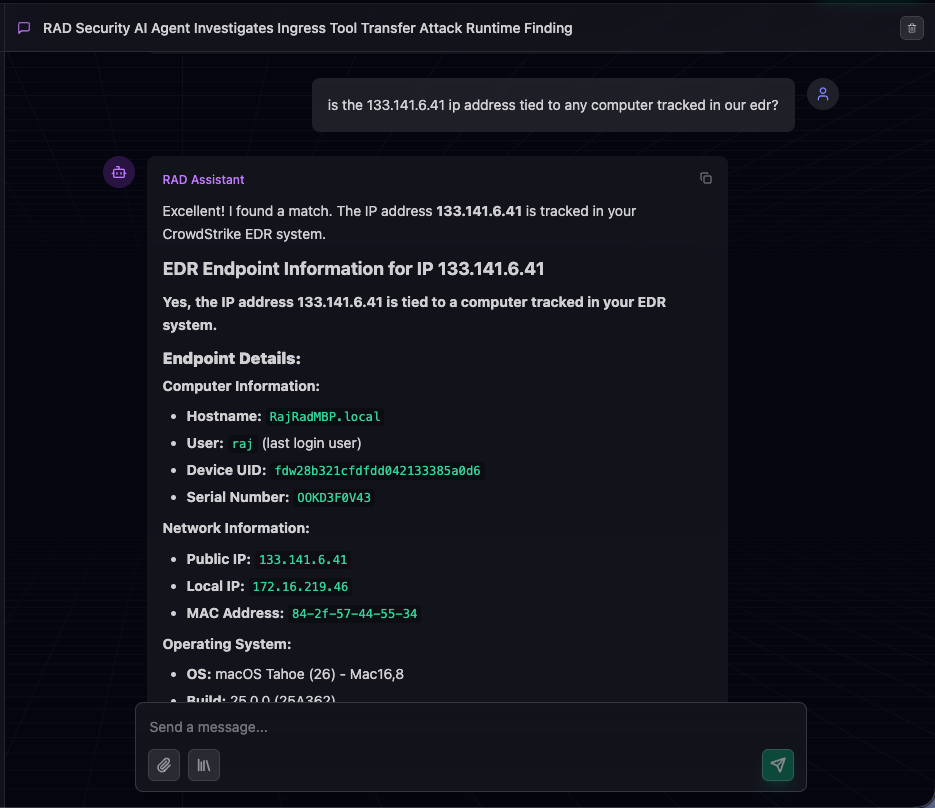Click the Local IP 172.16.219.46 value
935x808 pixels.
300,587
